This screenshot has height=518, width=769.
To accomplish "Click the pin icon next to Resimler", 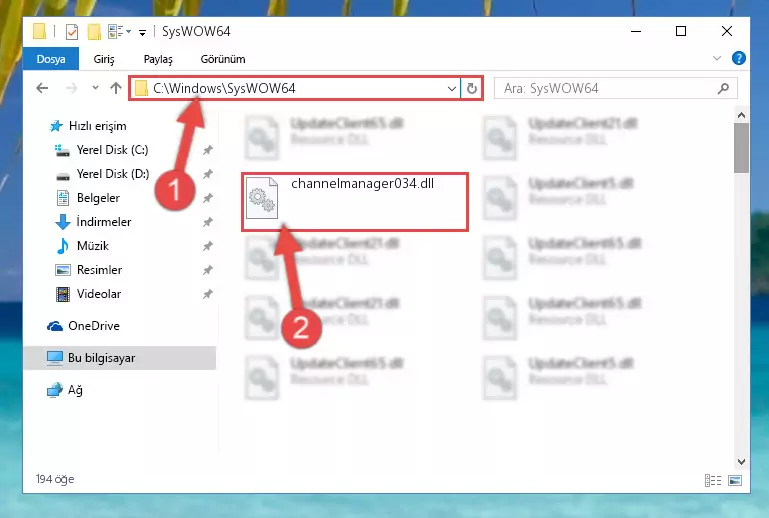I will (x=208, y=270).
